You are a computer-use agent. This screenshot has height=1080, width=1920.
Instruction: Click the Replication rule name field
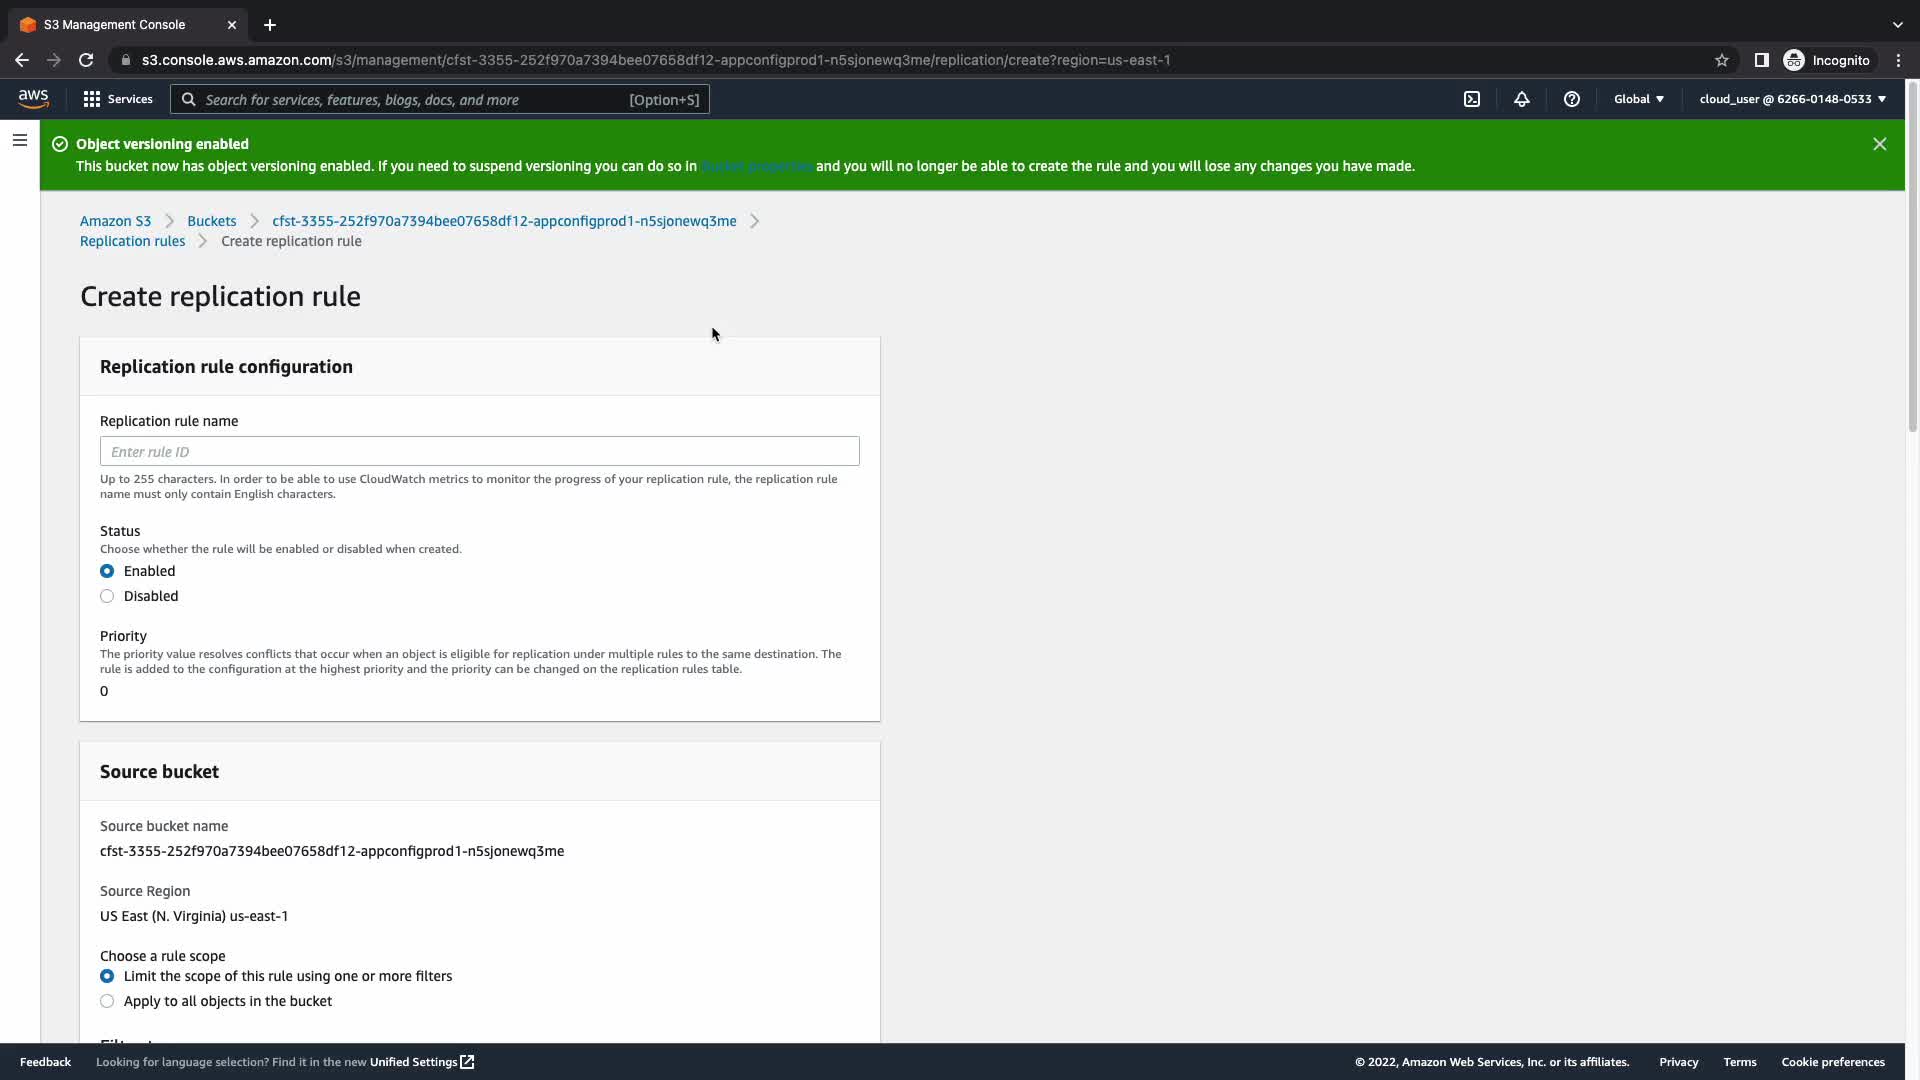point(479,451)
